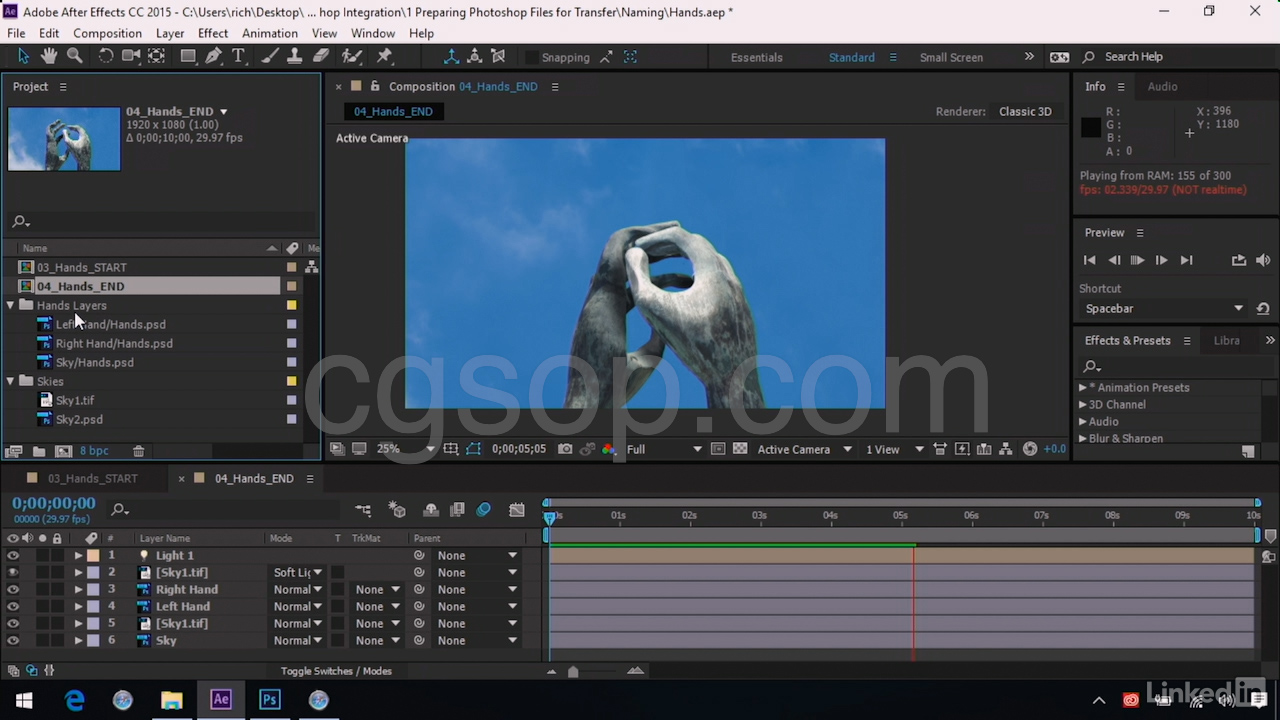Select the Rectangle shape tool
The width and height of the screenshot is (1280, 720).
[x=188, y=57]
